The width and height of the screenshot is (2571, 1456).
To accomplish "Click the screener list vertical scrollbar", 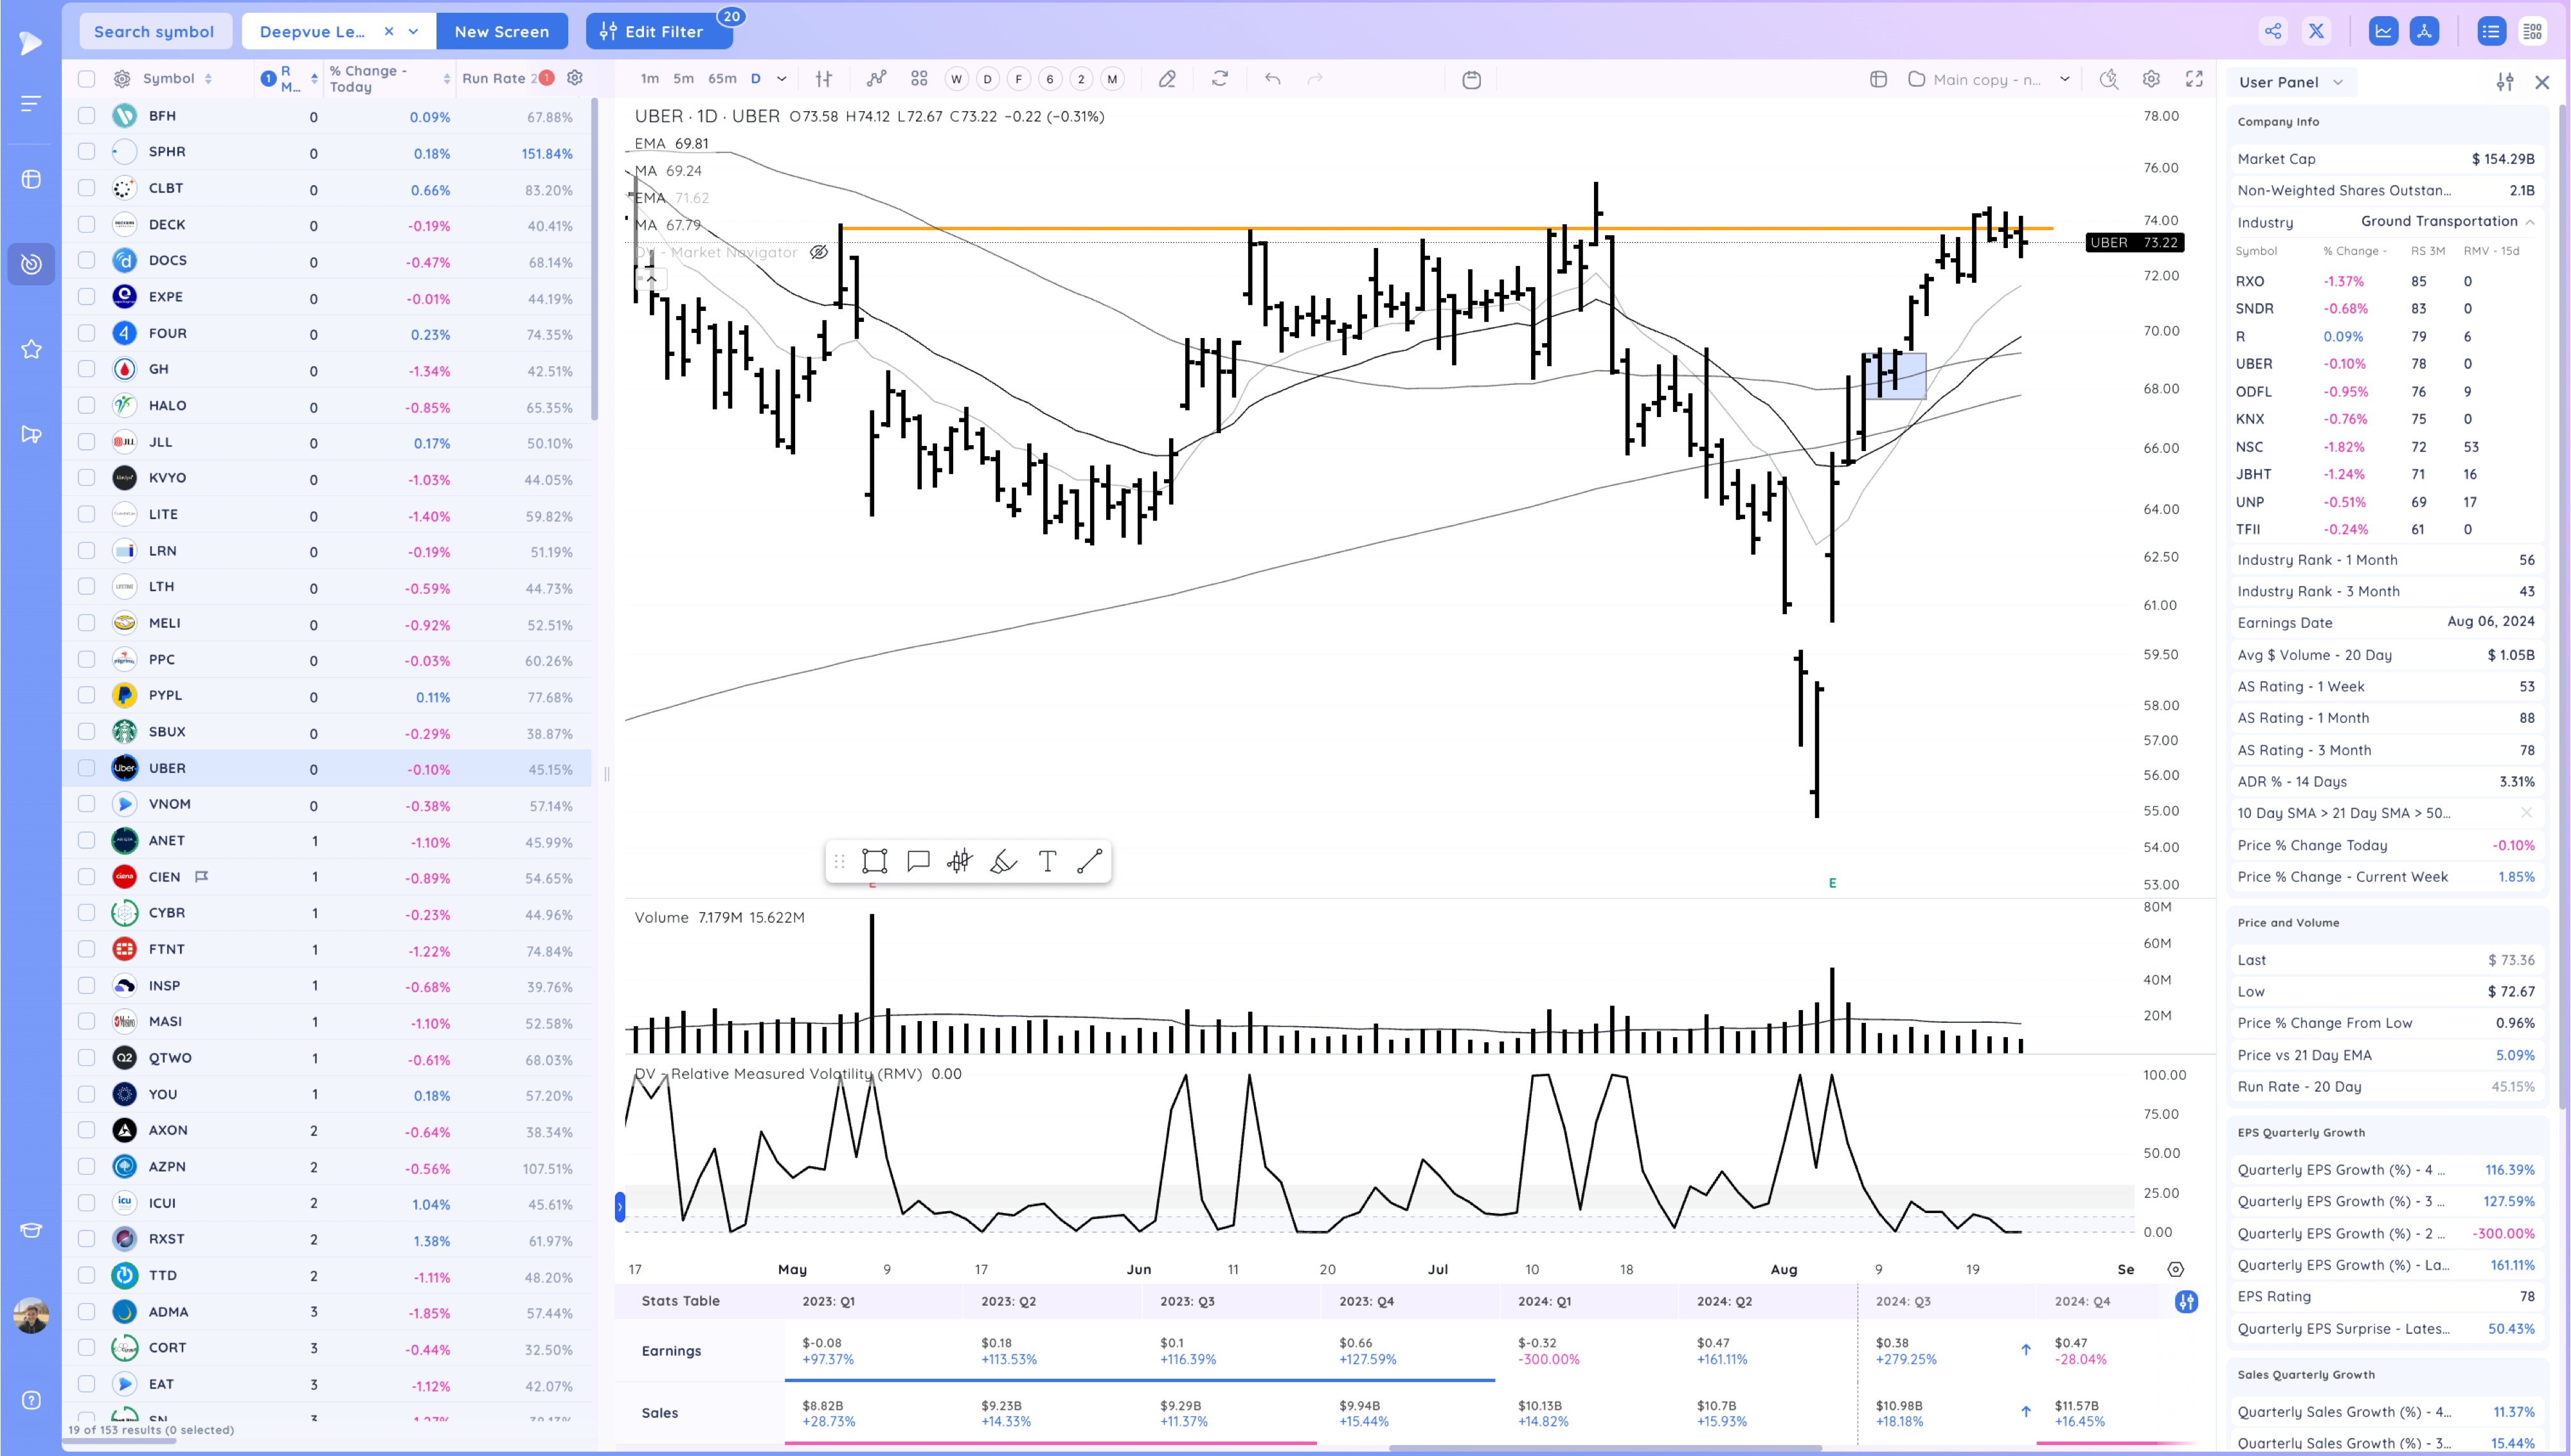I will click(x=594, y=260).
